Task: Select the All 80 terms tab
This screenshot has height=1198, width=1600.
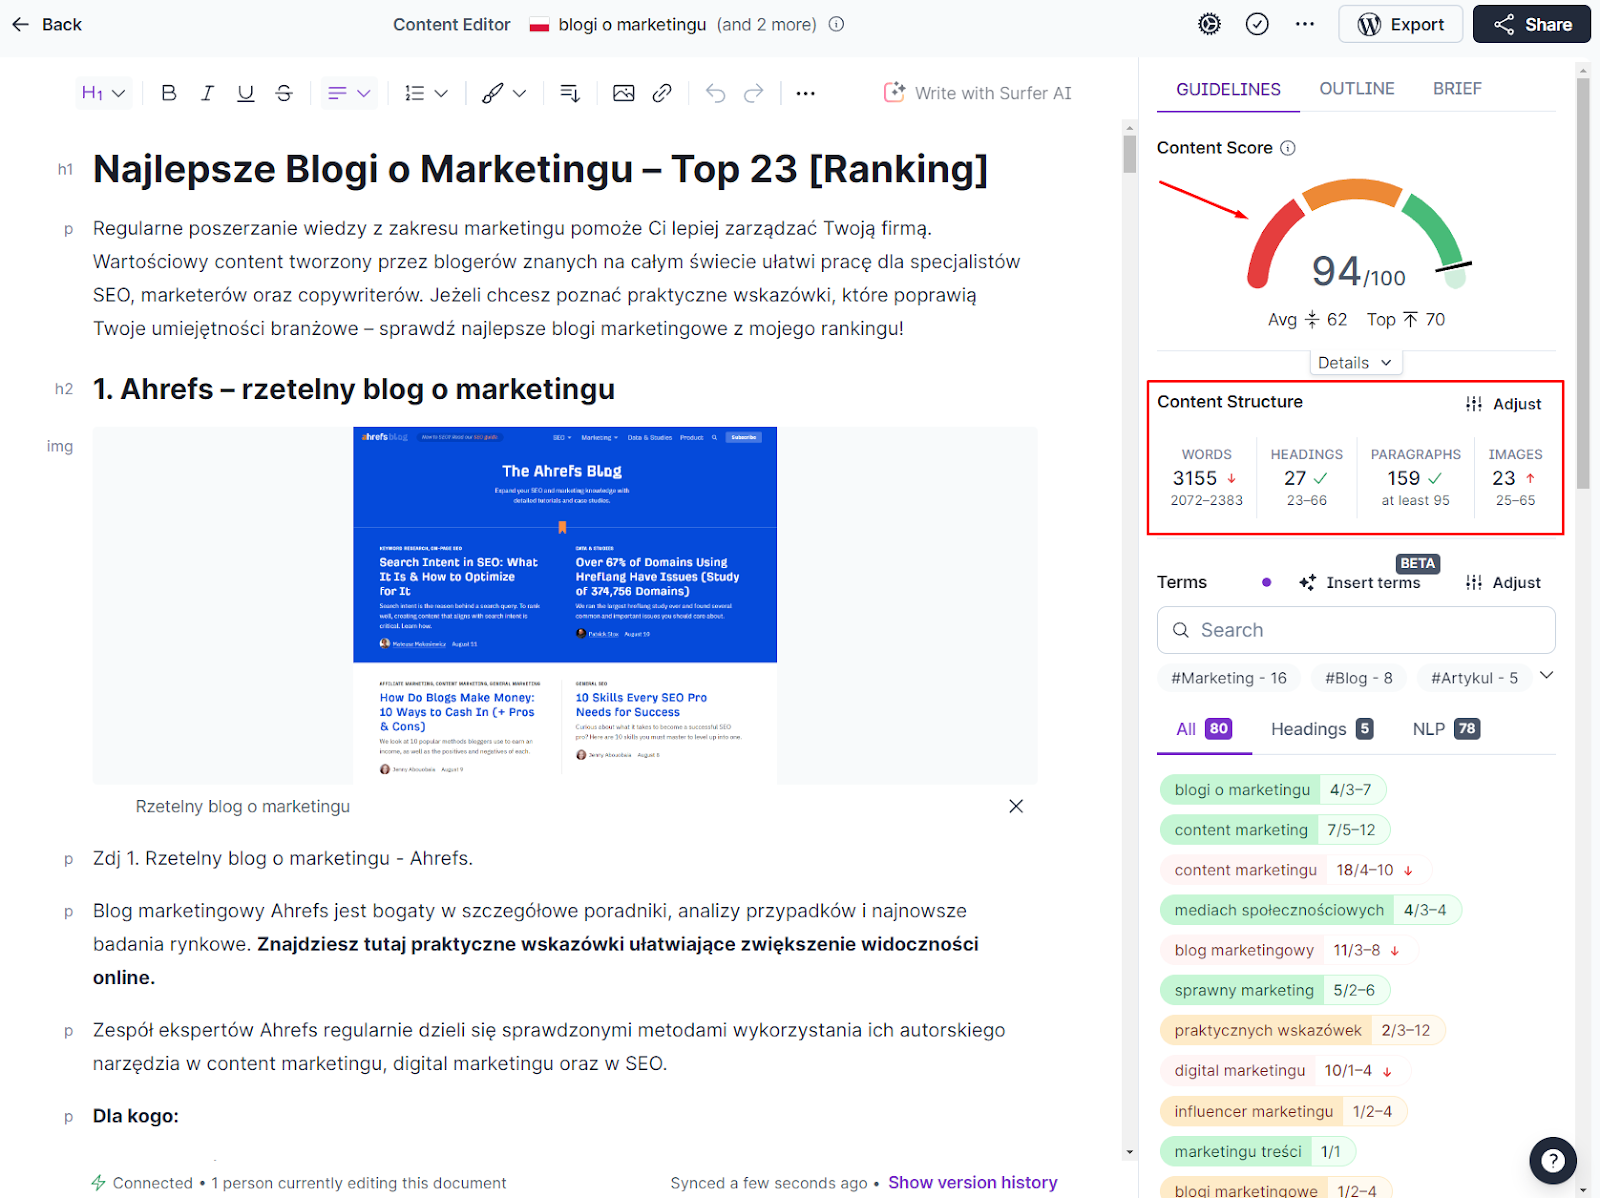Action: tap(1204, 729)
